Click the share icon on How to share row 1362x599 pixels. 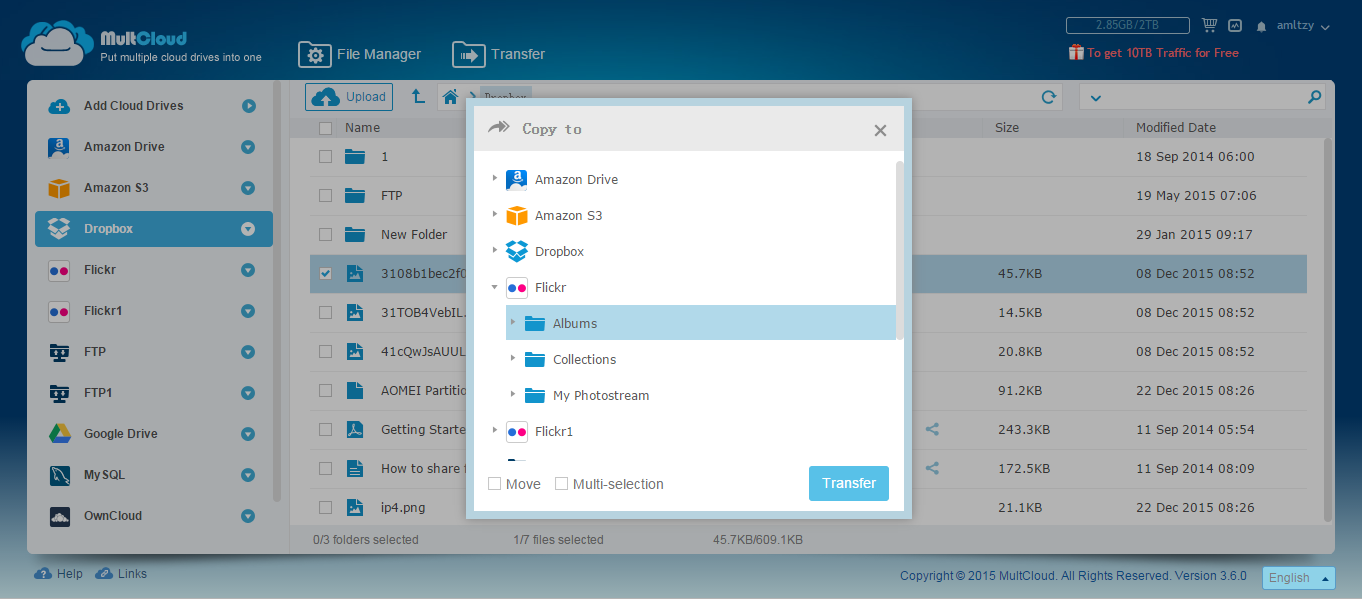[x=932, y=468]
